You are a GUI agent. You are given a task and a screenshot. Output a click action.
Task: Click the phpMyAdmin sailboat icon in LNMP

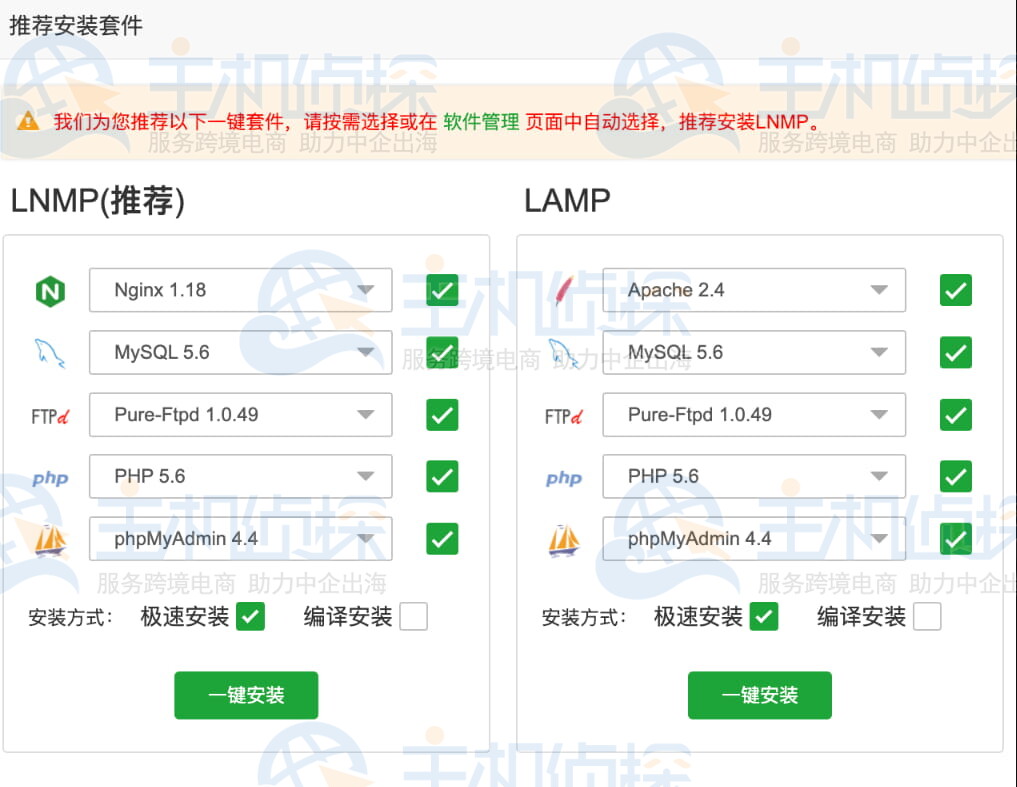tap(50, 540)
